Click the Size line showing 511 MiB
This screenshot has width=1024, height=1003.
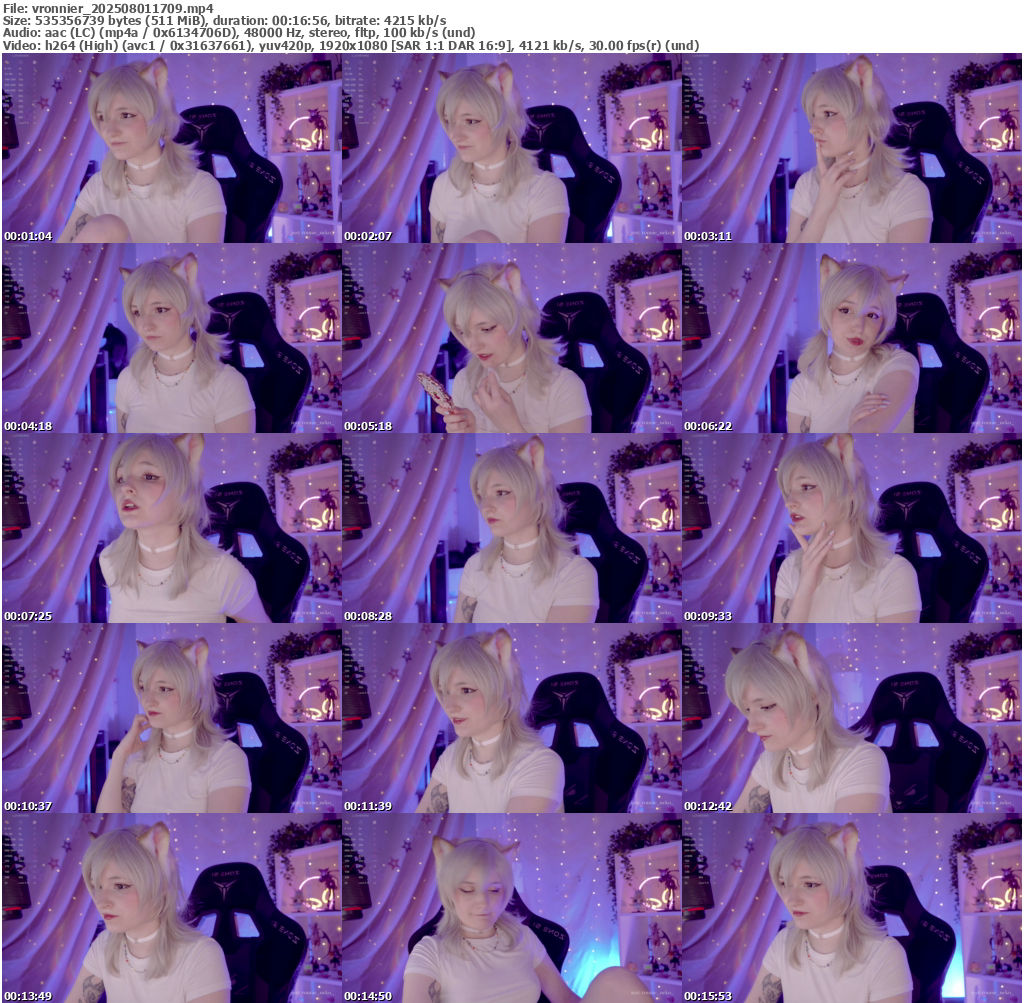click(225, 21)
